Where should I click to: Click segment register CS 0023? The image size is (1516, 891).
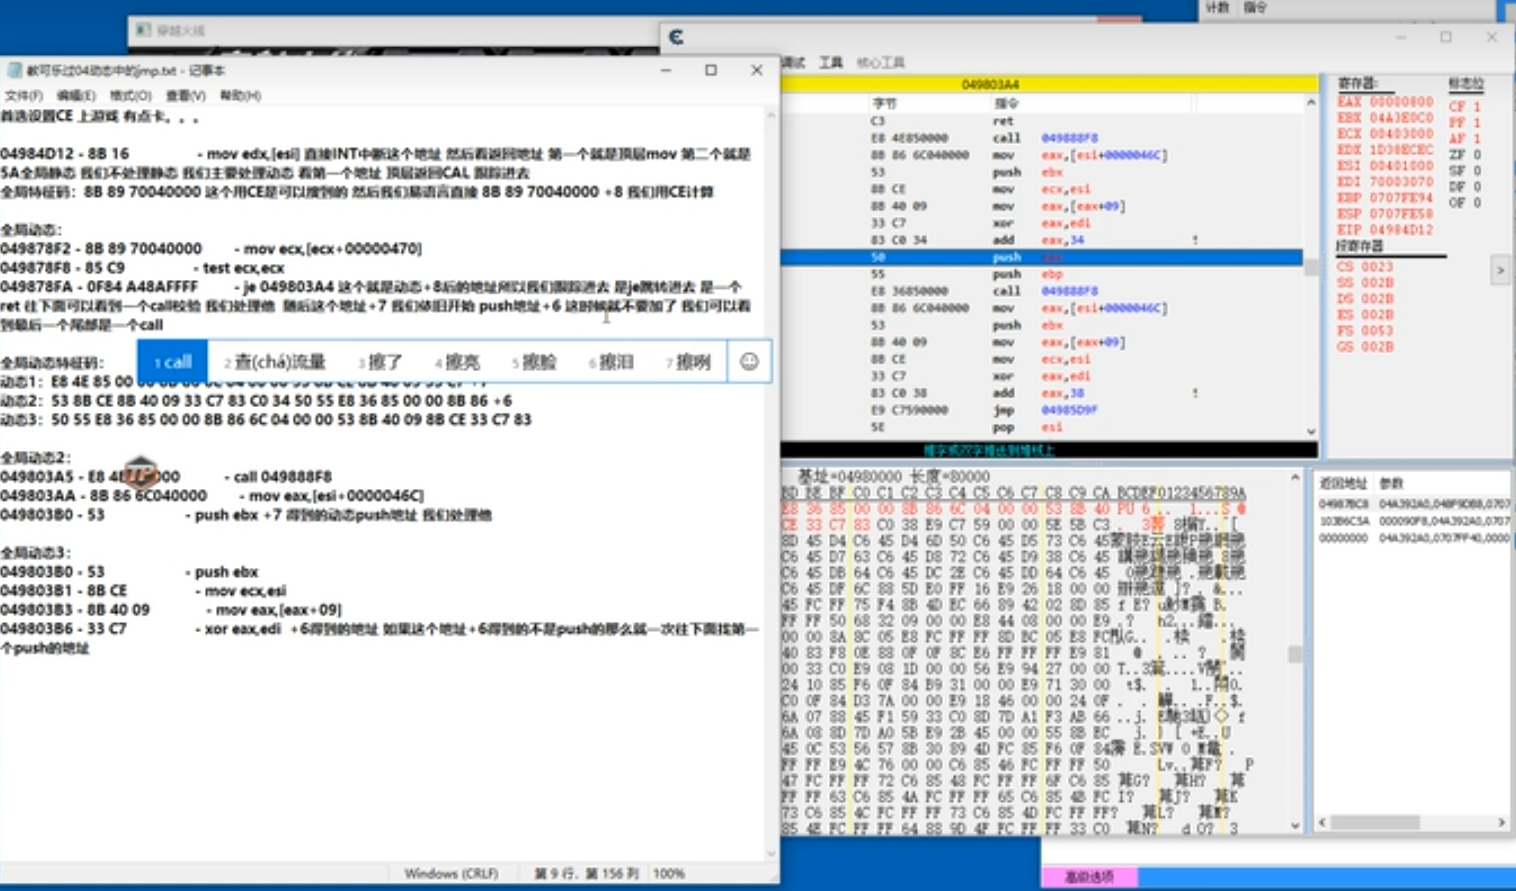1365,267
